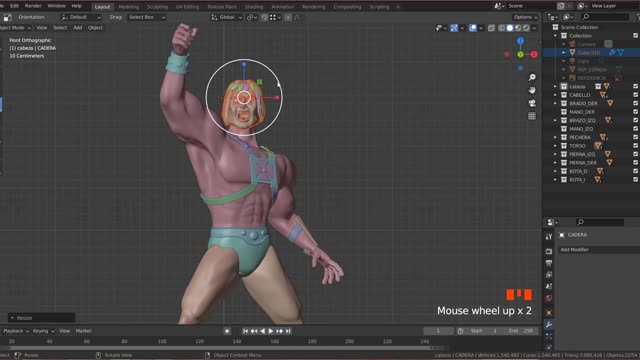Open the Particles properties tab icon

[x=549, y=337]
